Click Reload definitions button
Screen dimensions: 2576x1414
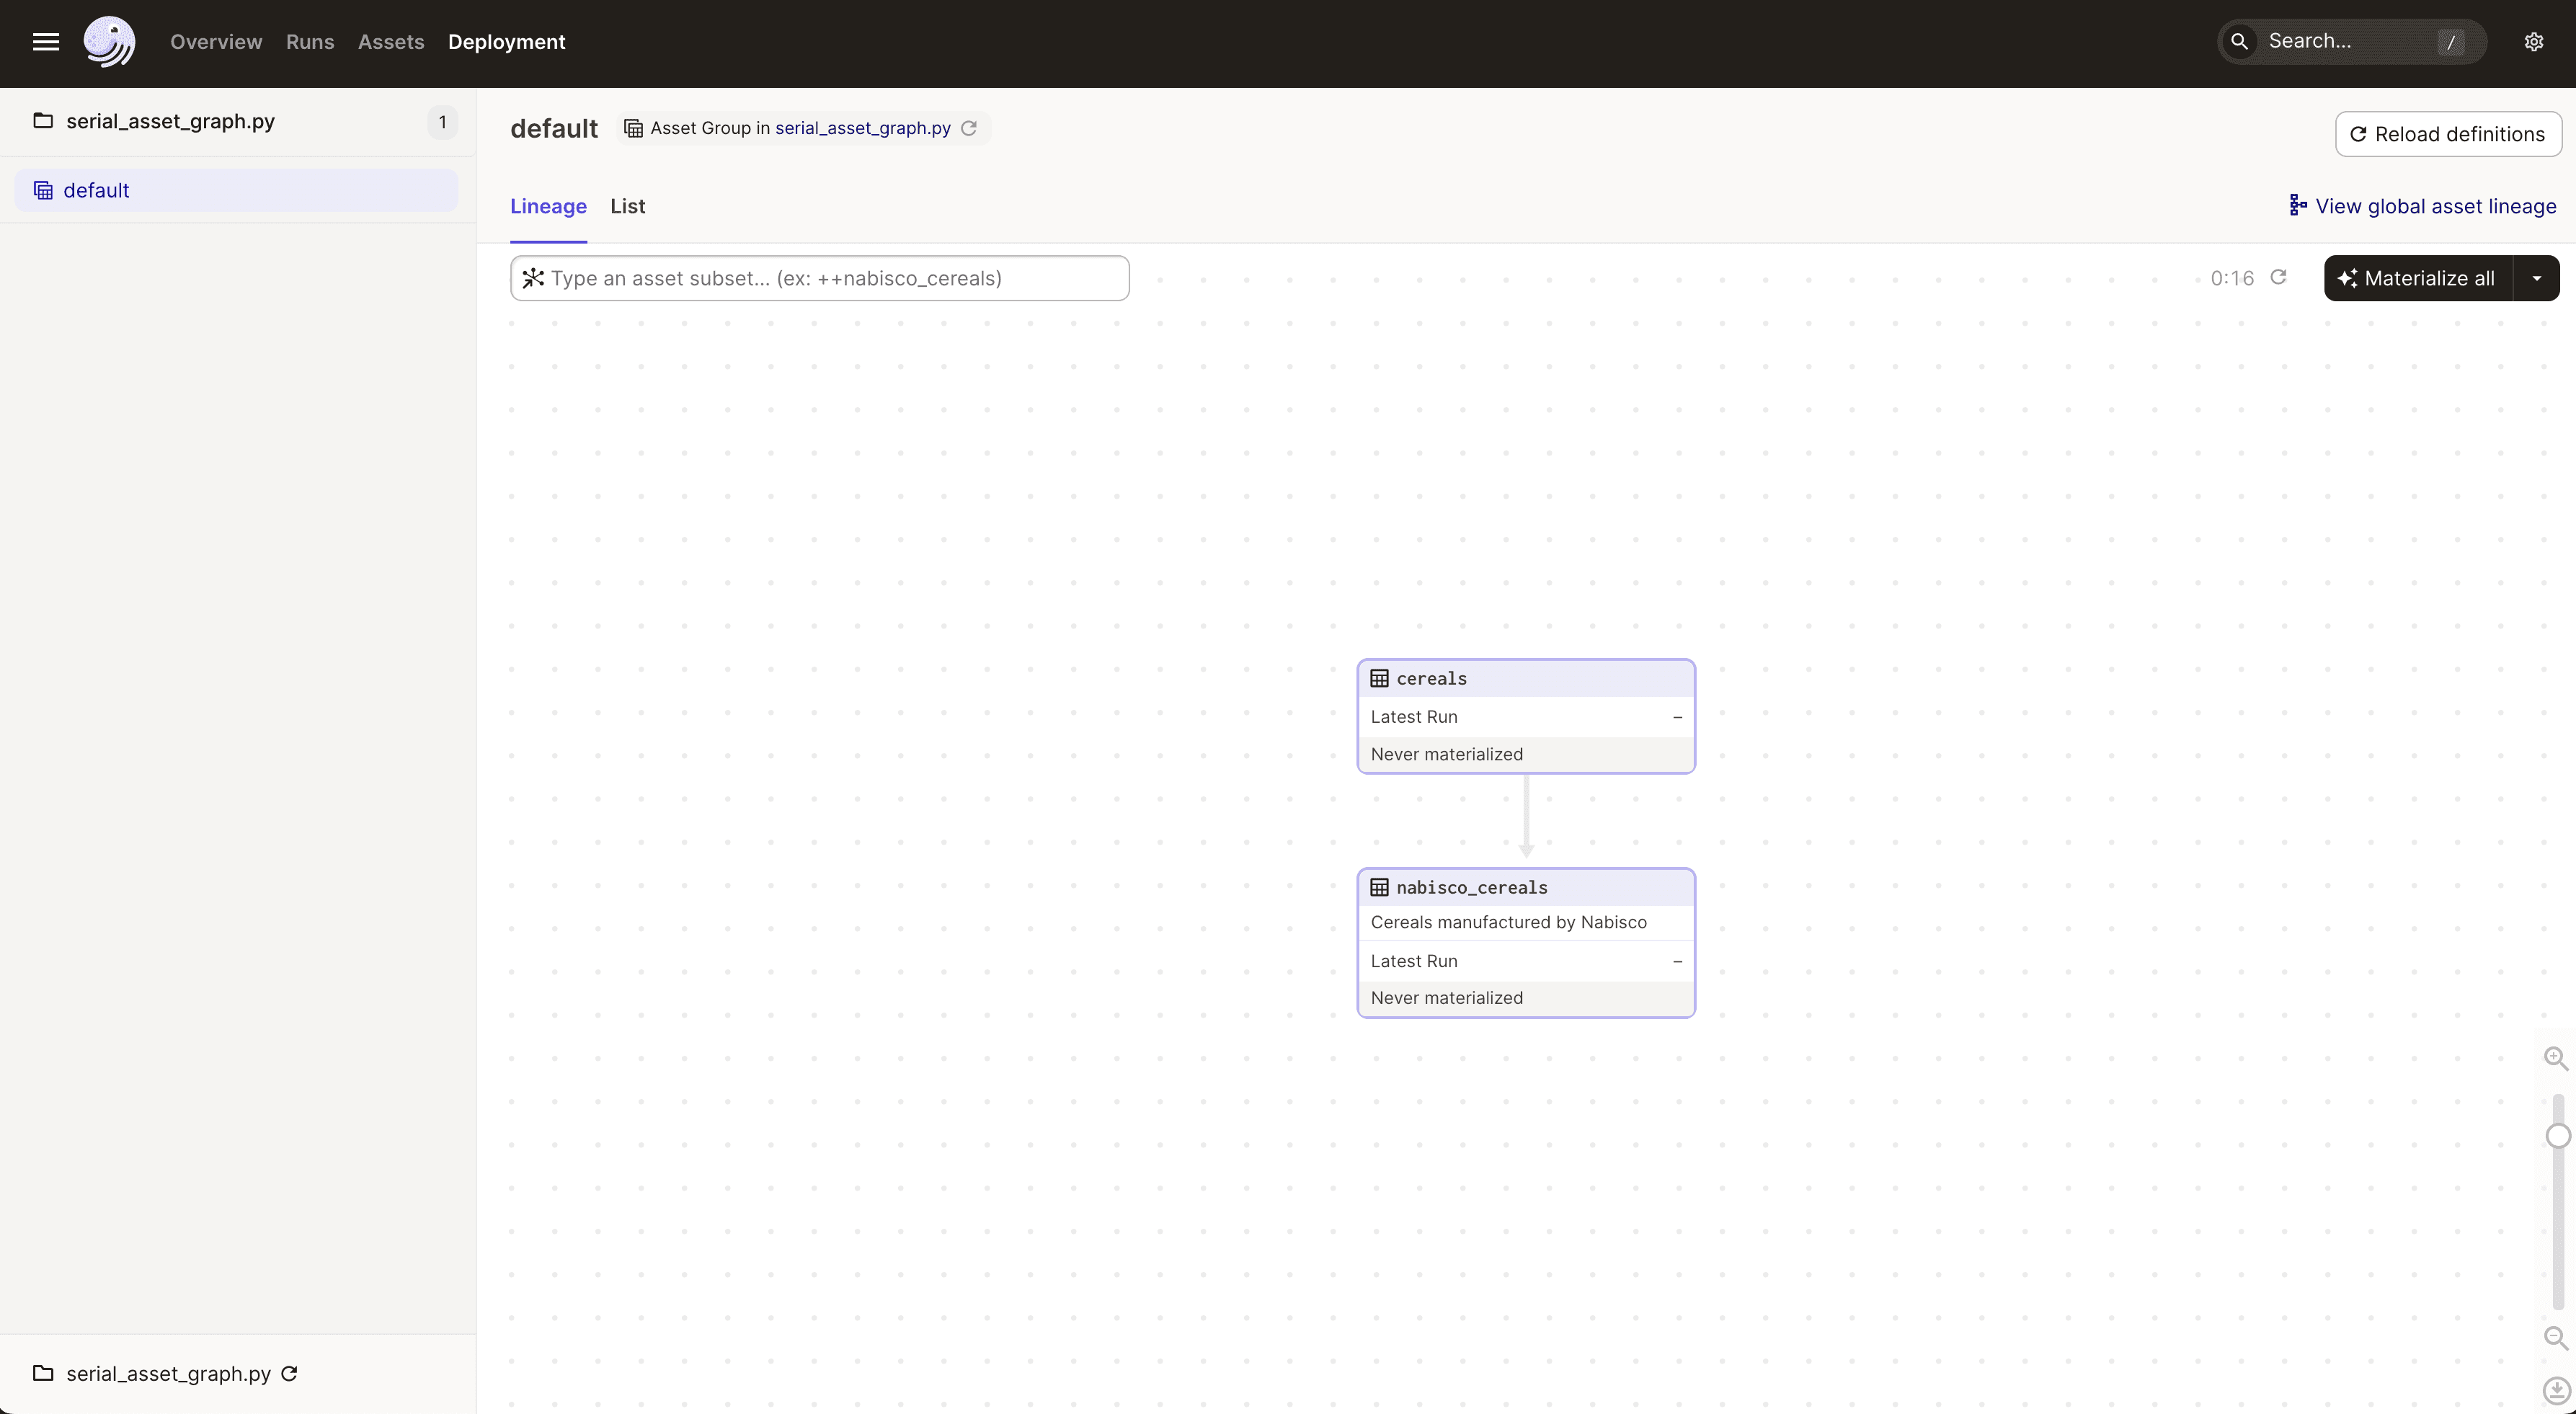(x=2448, y=134)
